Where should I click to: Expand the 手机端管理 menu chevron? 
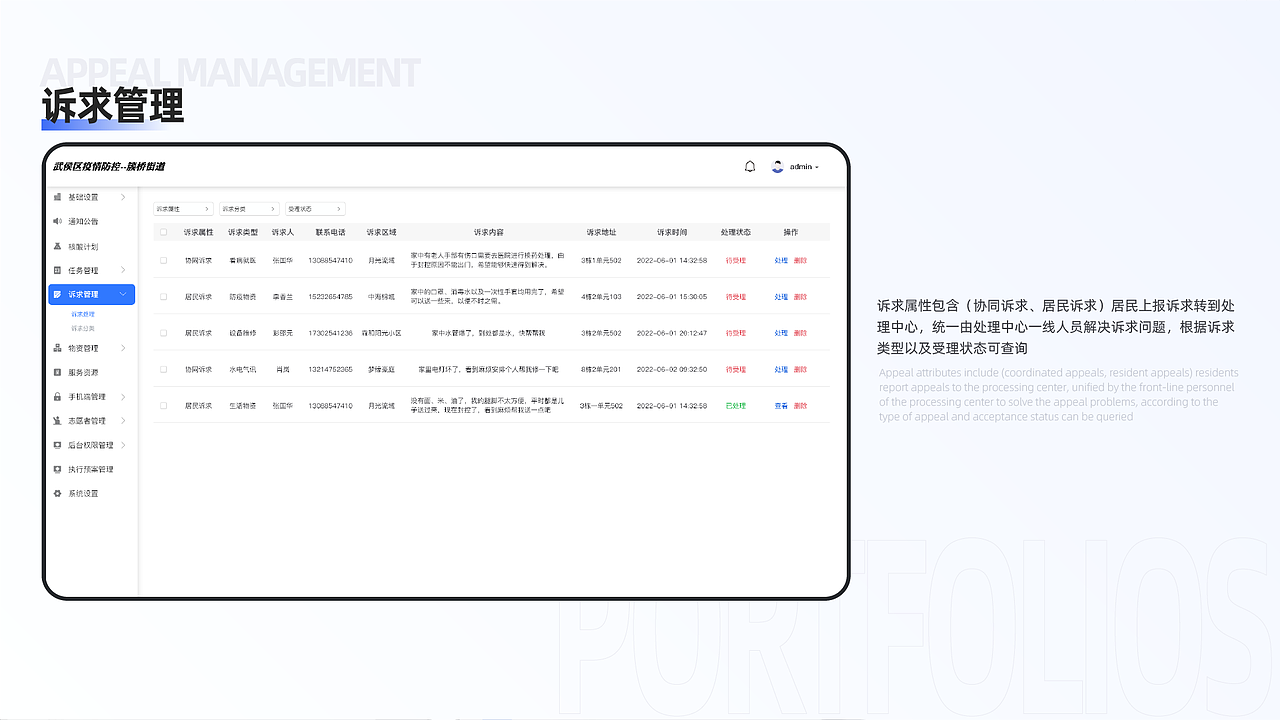123,397
